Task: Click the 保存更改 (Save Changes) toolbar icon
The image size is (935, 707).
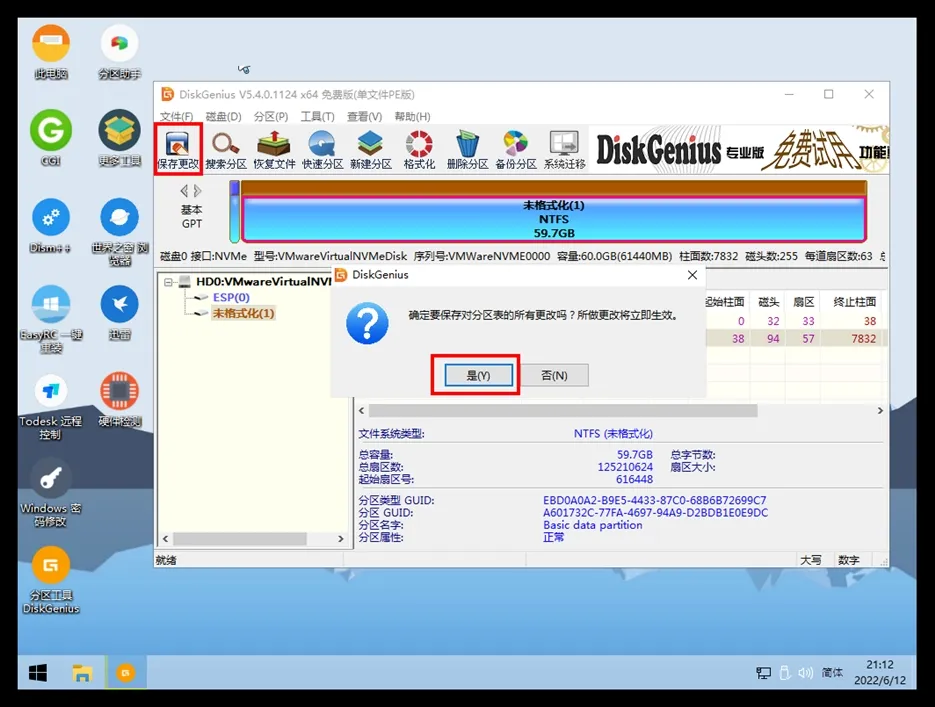Action: (x=178, y=149)
